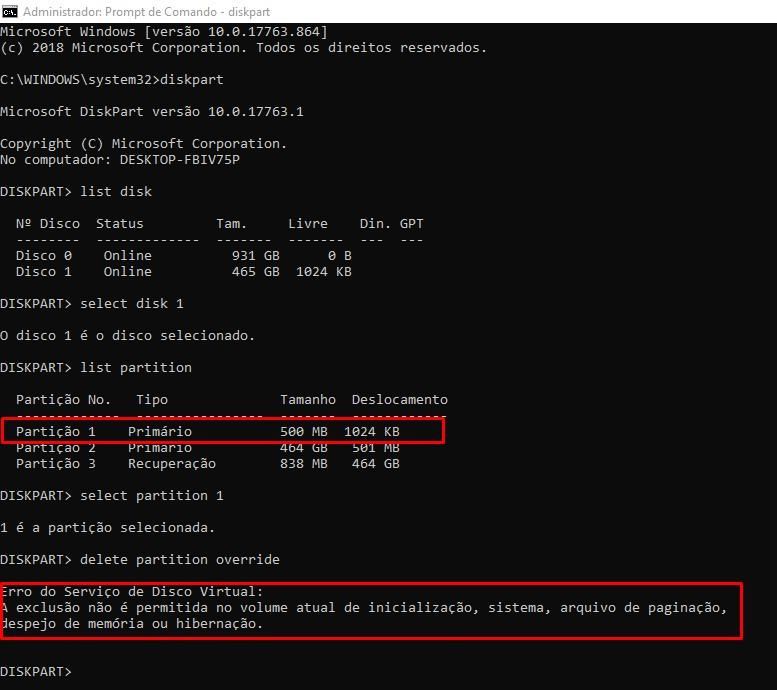Click the text "Microsoft Windows [versão 10.0.17763.864]"
The height and width of the screenshot is (690, 777).
coord(164,32)
